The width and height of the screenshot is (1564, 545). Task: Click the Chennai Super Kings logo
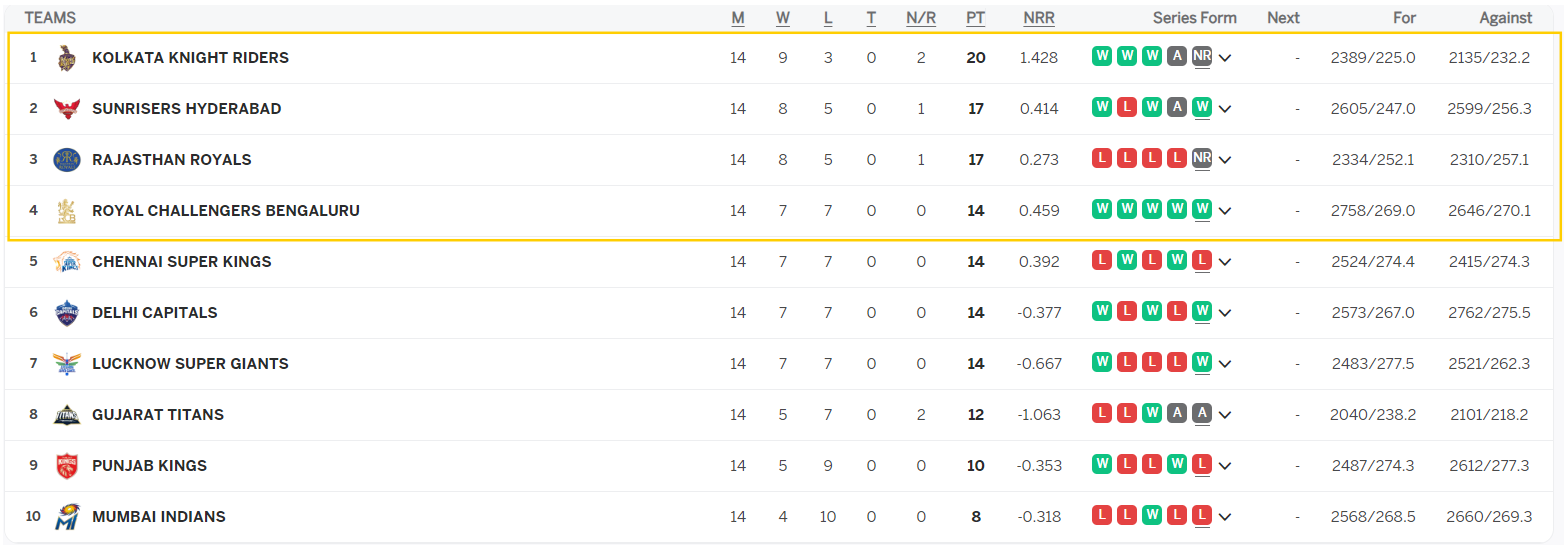point(67,262)
